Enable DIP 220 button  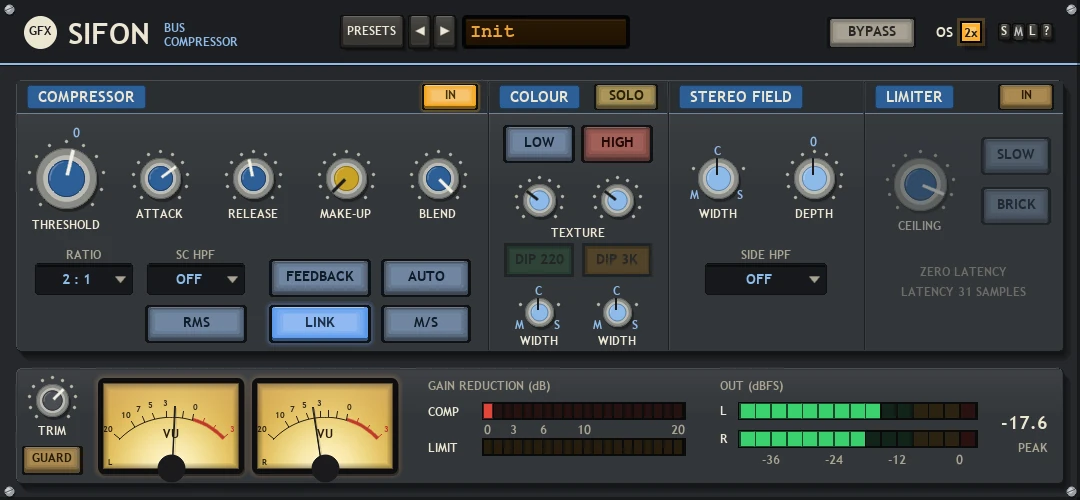(x=539, y=260)
